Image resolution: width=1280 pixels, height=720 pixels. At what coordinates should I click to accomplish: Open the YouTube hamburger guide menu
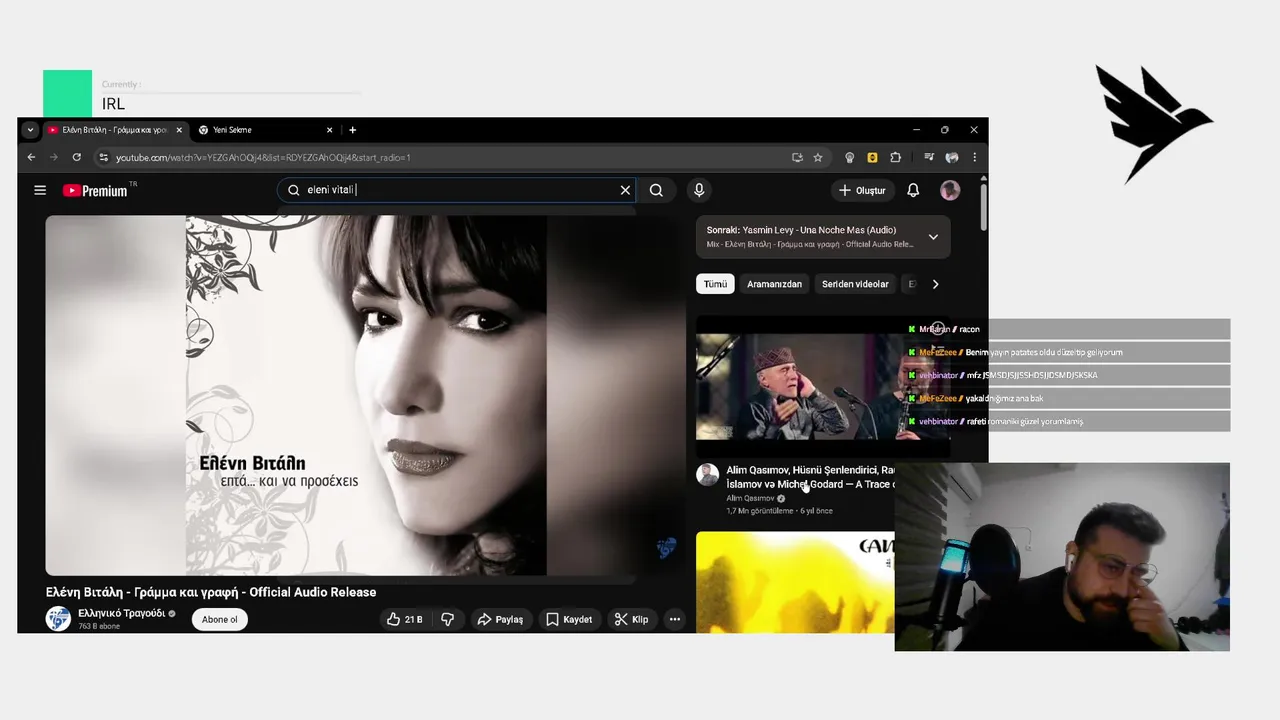(40, 190)
